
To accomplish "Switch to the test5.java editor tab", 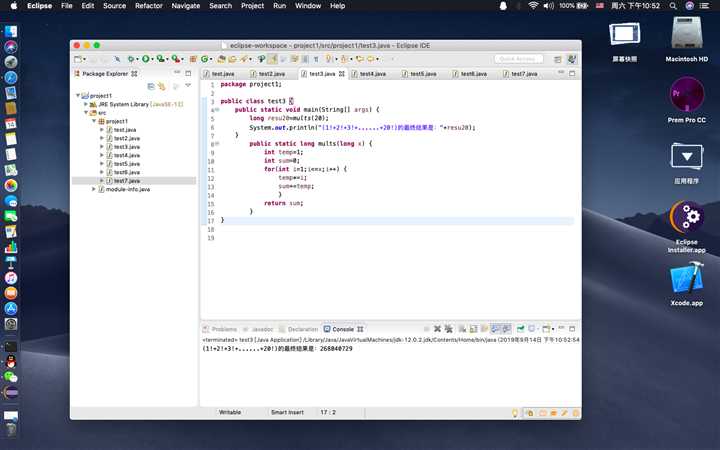I will coord(422,74).
